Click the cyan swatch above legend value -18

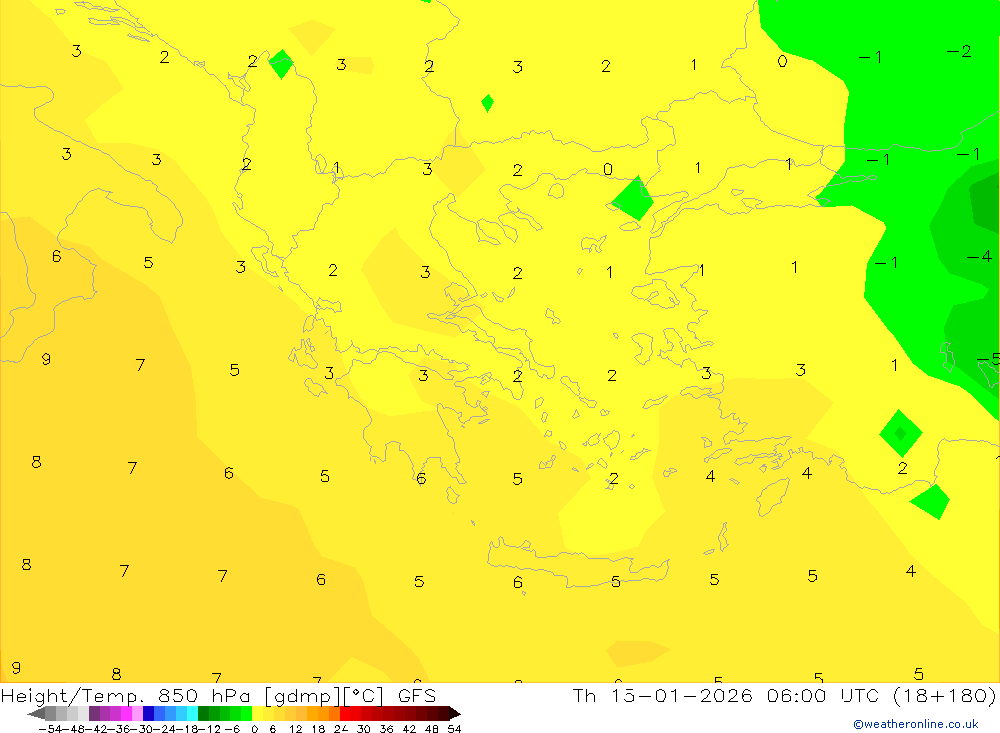point(192,714)
